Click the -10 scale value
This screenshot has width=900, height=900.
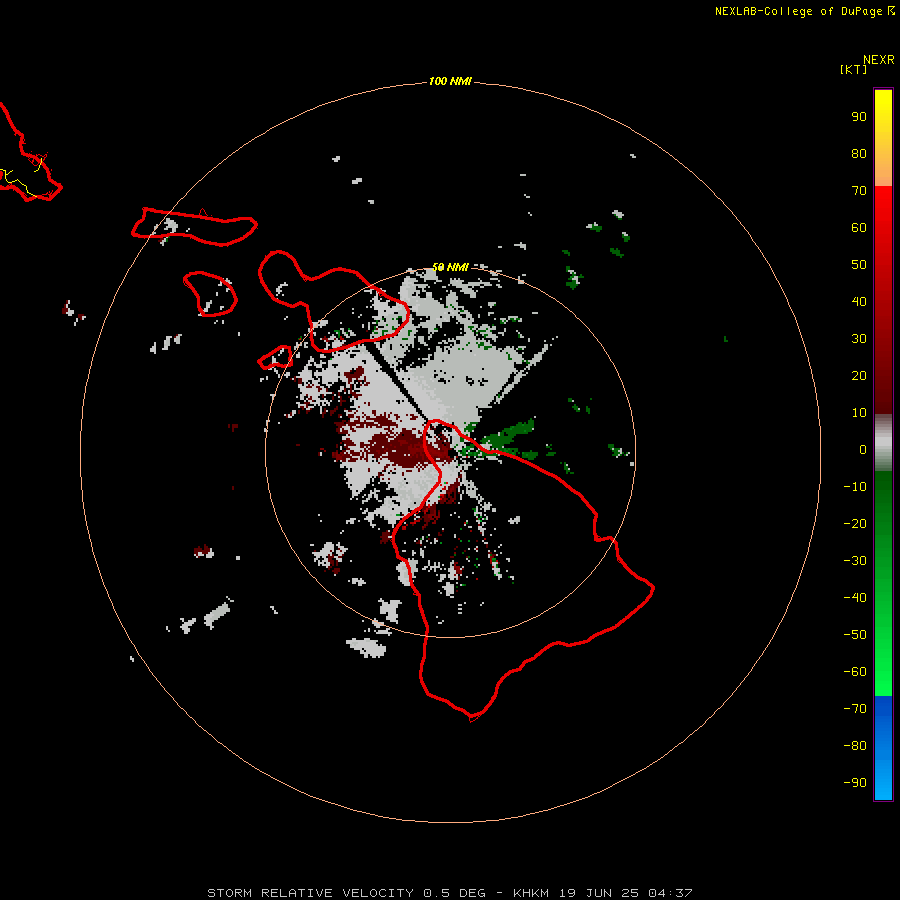pyautogui.click(x=855, y=487)
